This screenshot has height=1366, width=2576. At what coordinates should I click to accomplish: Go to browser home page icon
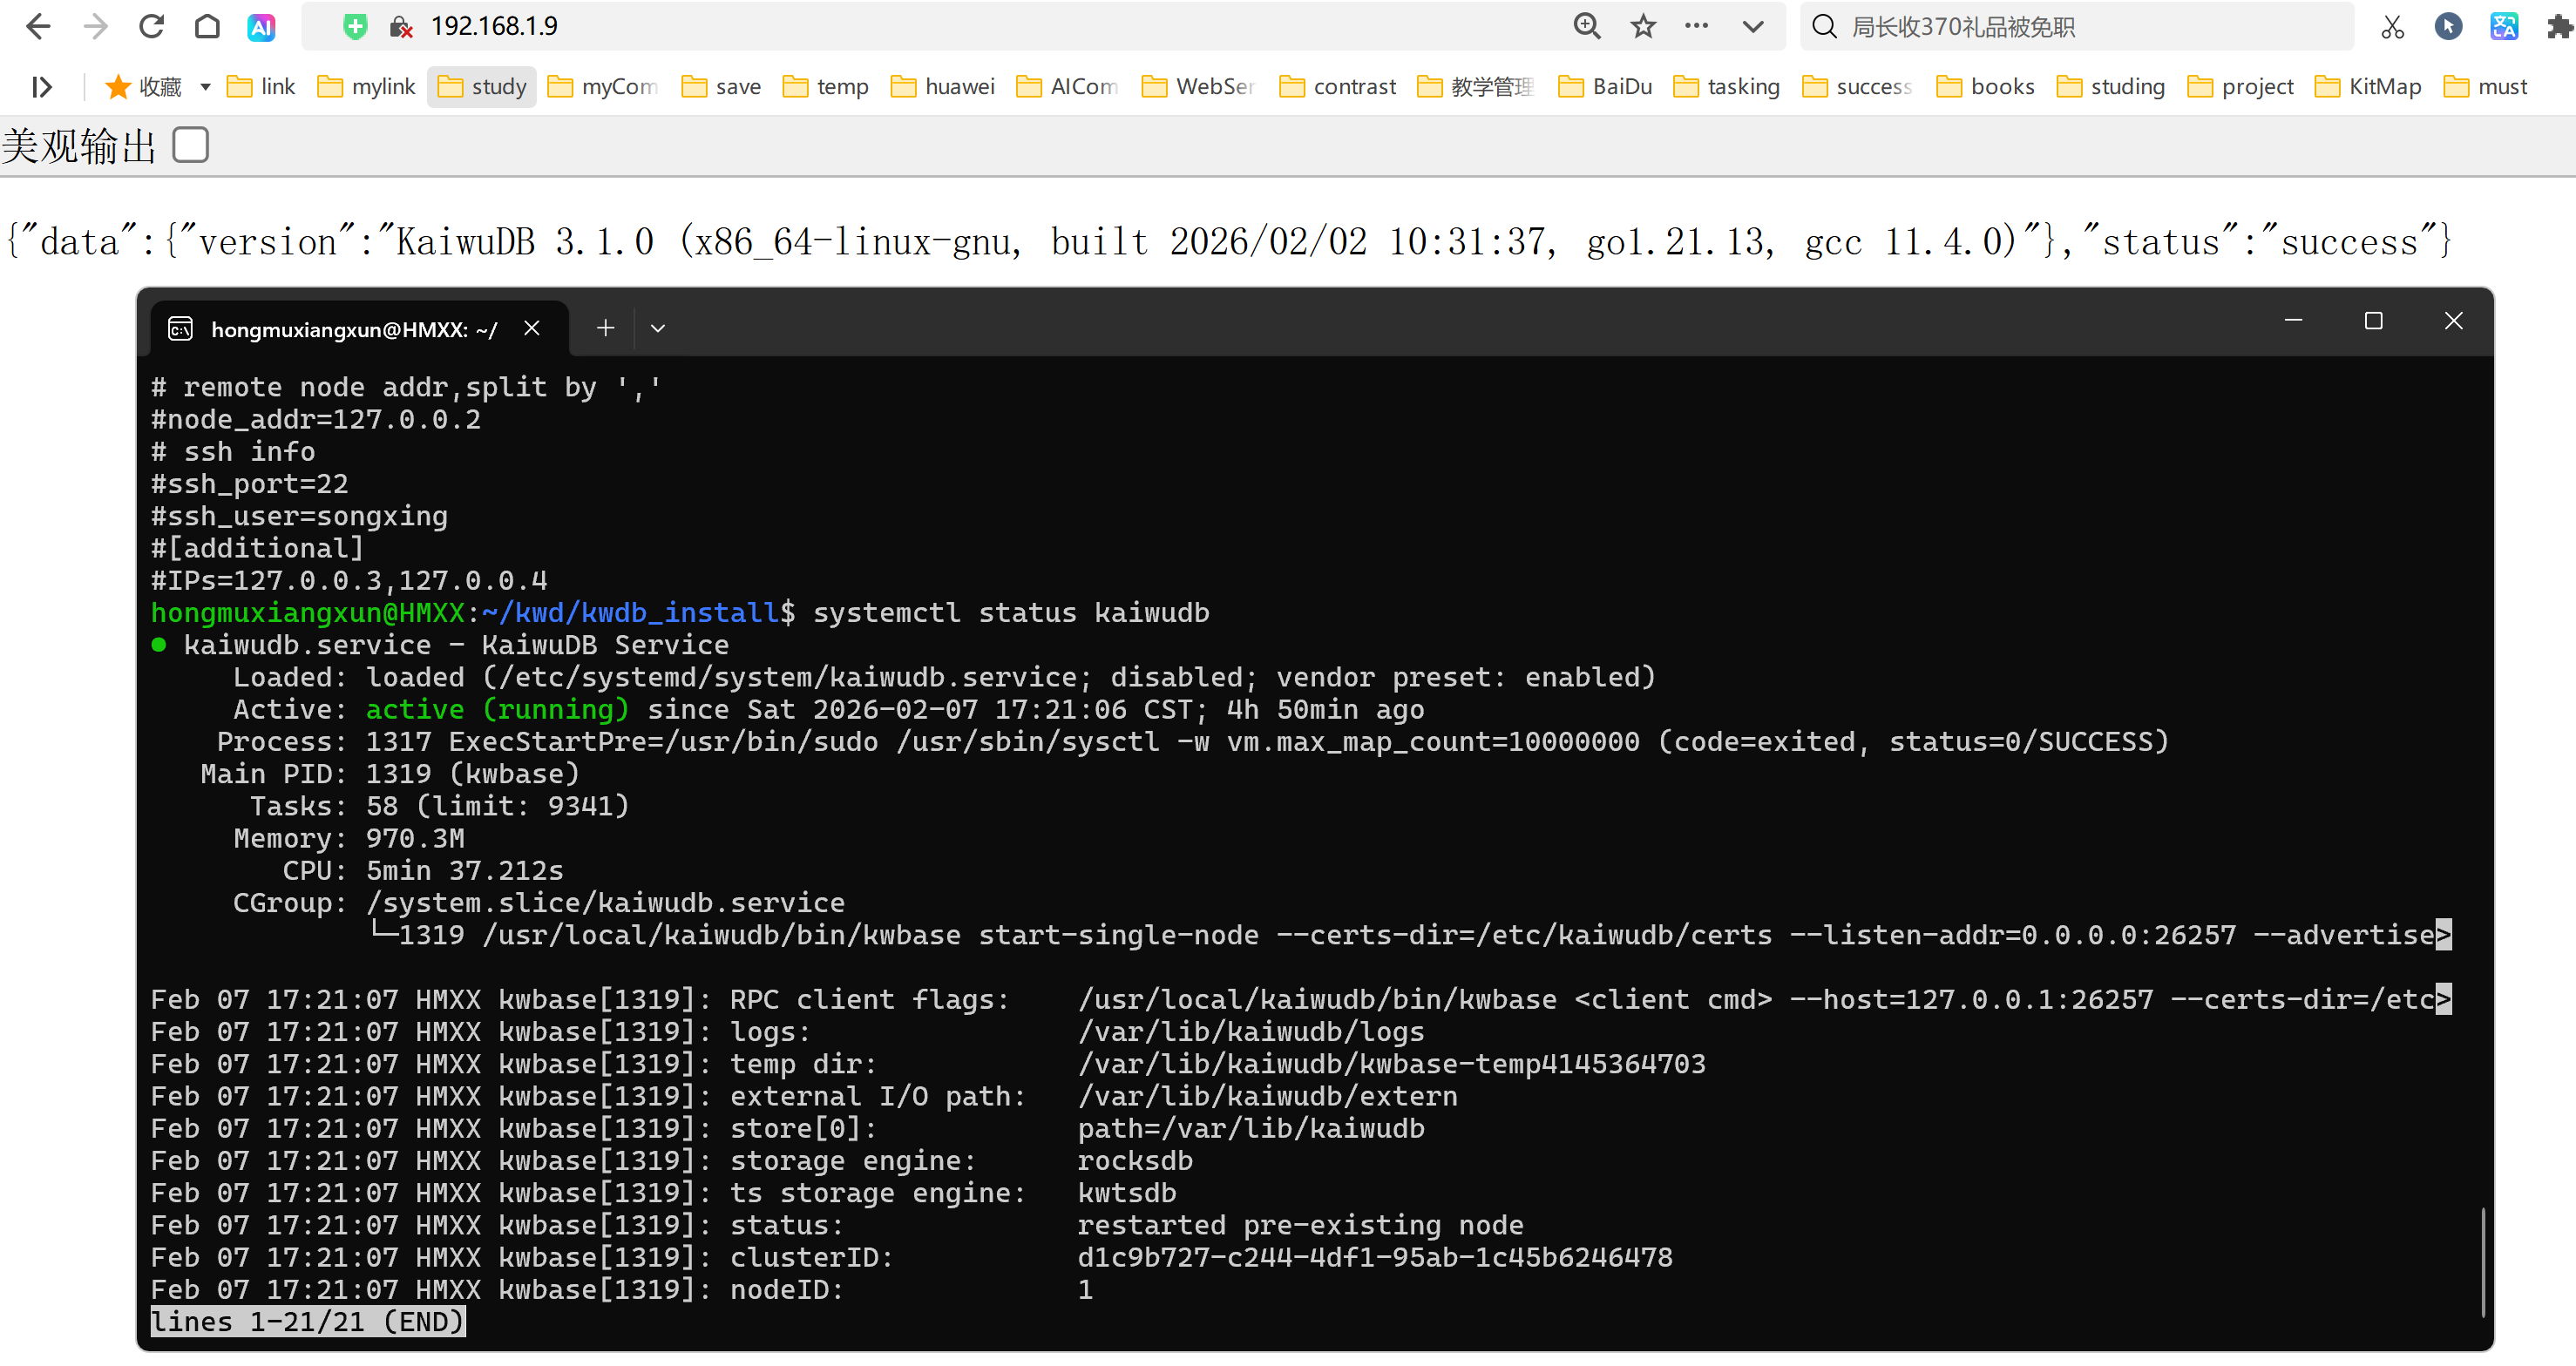tap(207, 27)
